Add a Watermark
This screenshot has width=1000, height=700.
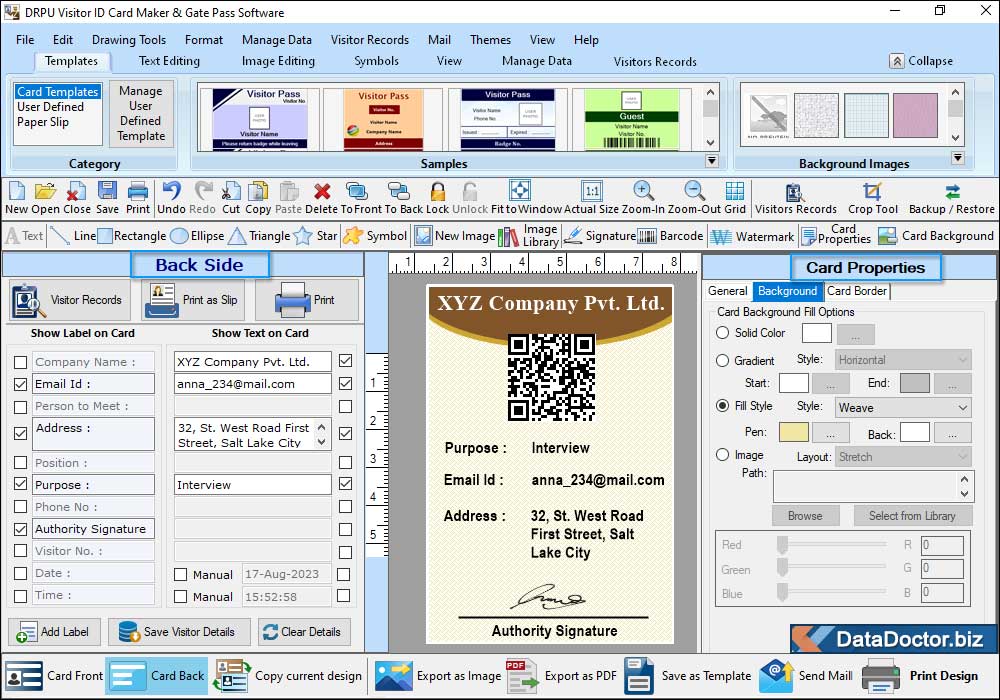752,237
